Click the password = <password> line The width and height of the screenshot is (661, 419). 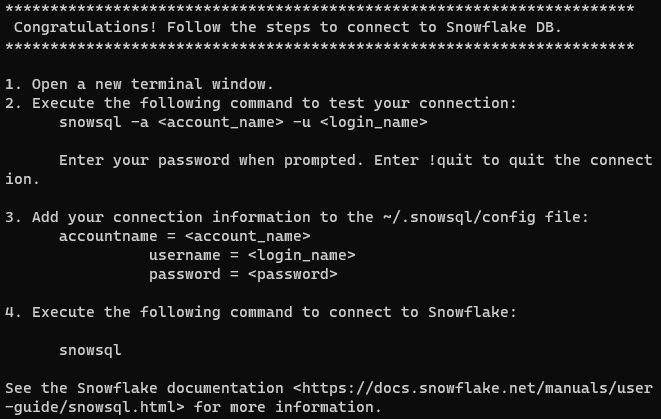click(x=243, y=274)
